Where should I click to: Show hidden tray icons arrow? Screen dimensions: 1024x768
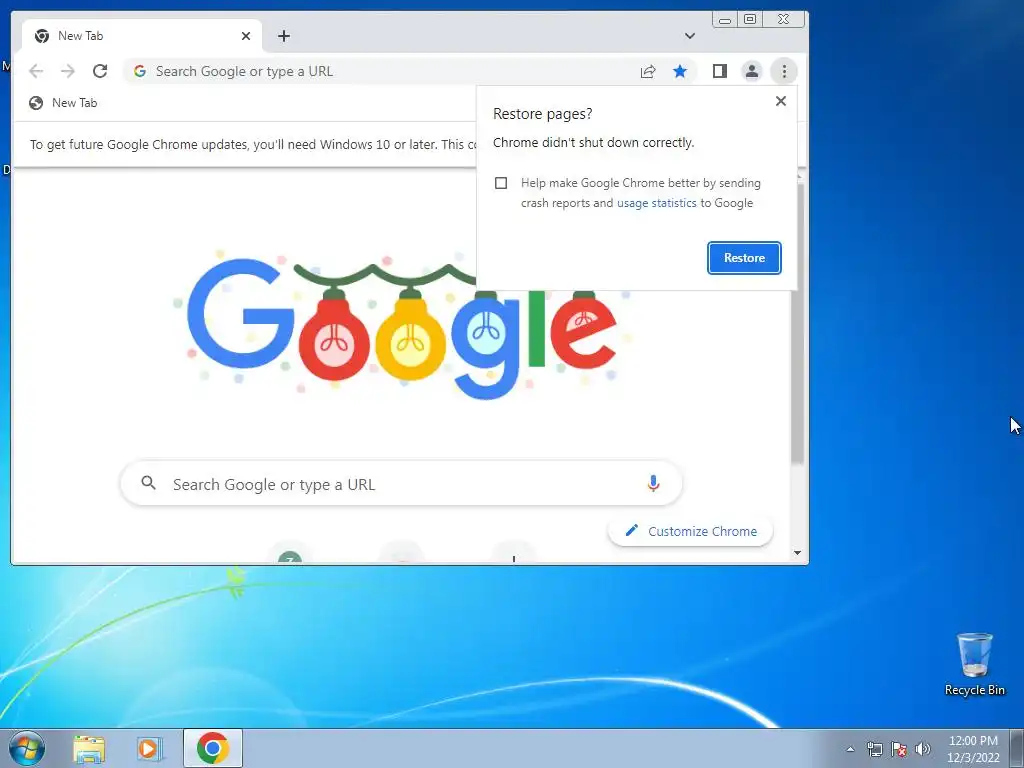pos(850,749)
